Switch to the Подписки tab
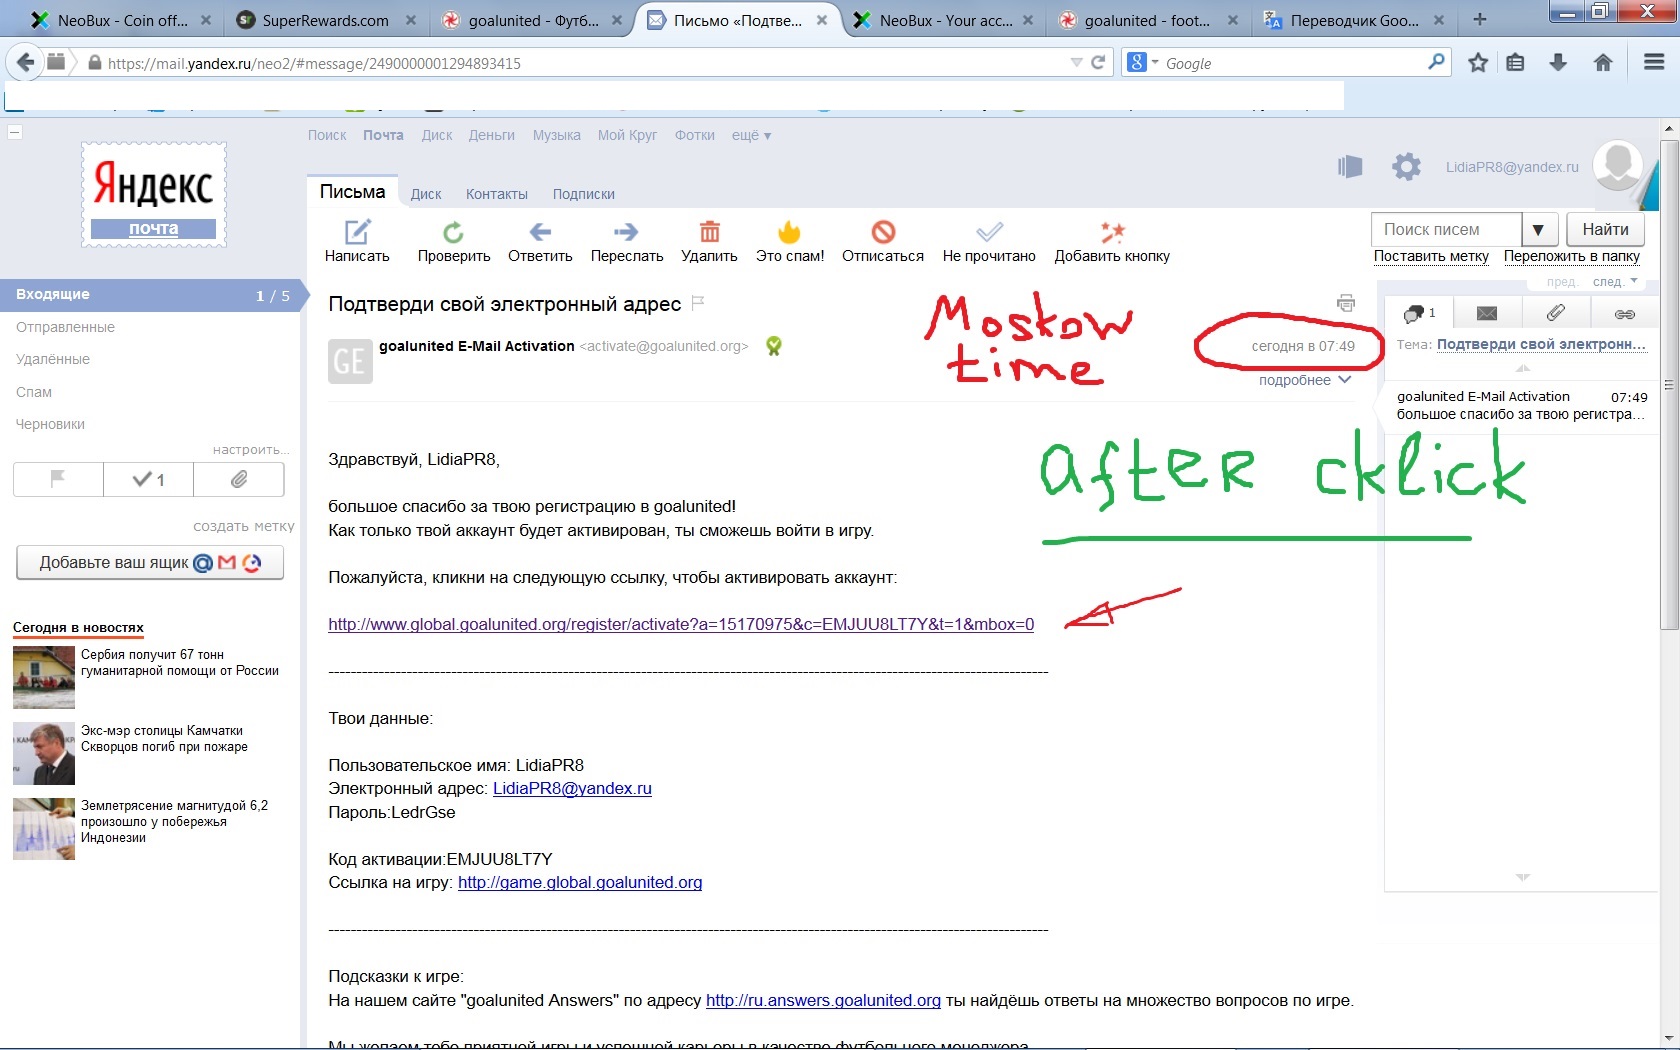The width and height of the screenshot is (1680, 1050). (x=584, y=194)
